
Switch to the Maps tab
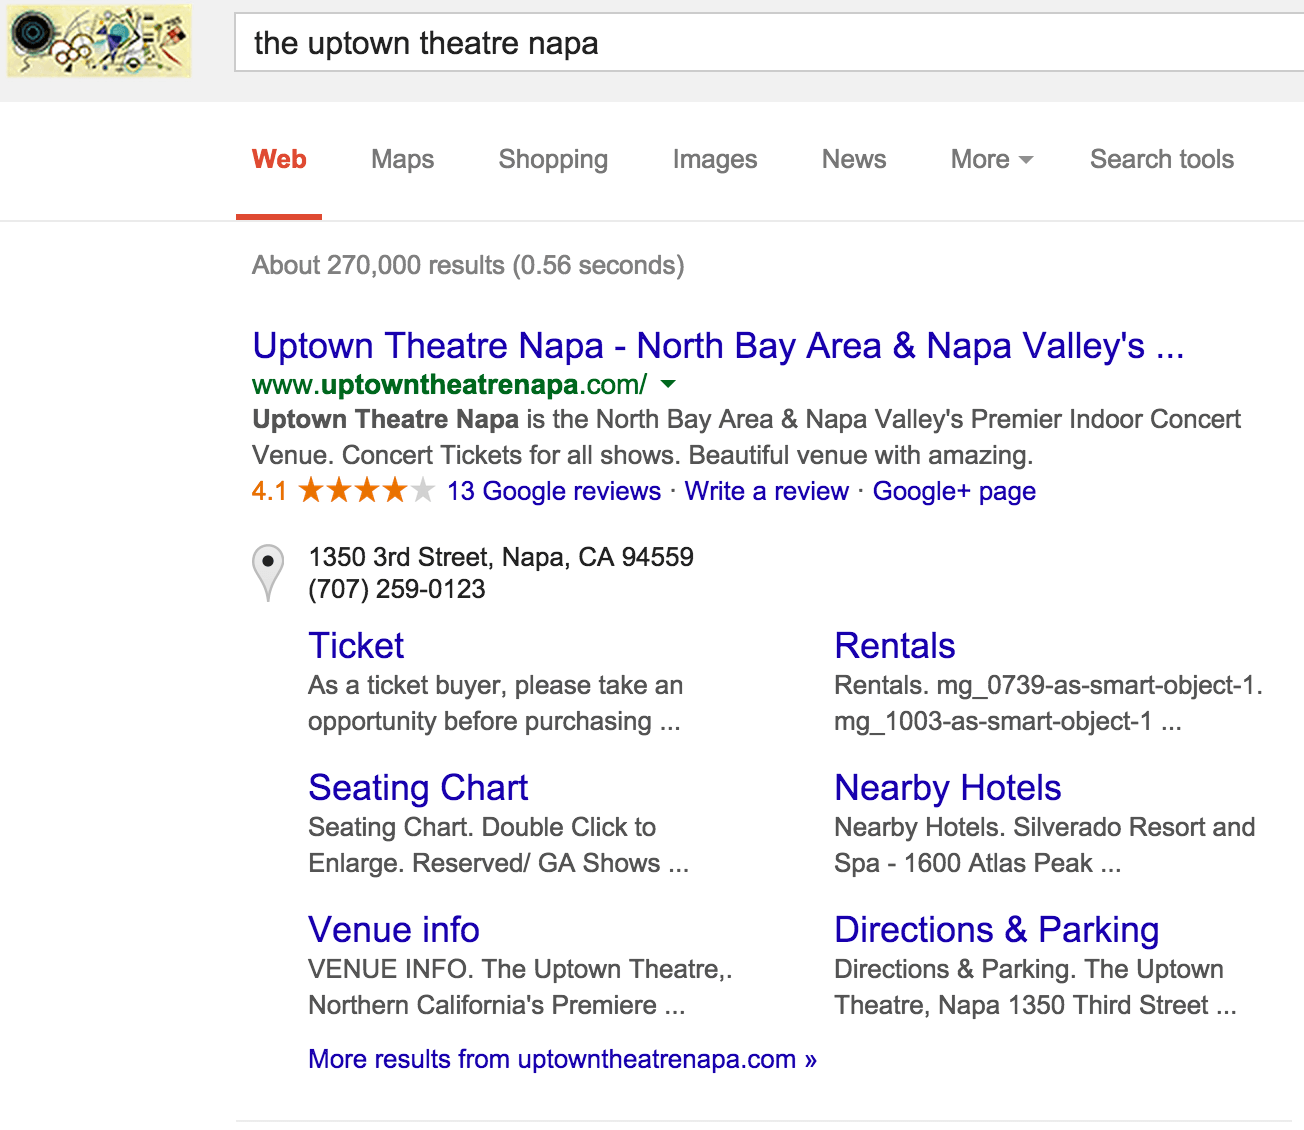coord(402,160)
